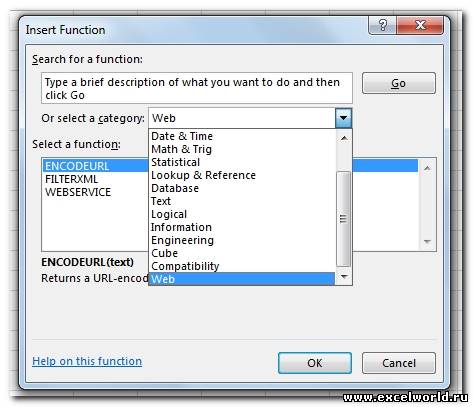Select Statistical from category list

pyautogui.click(x=242, y=162)
